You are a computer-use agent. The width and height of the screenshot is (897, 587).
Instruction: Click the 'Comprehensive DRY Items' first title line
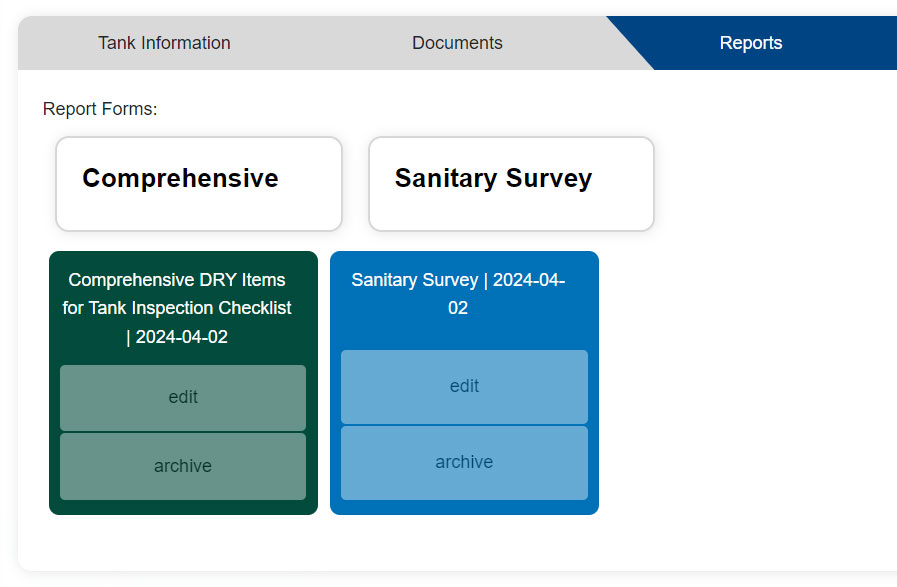pos(177,280)
